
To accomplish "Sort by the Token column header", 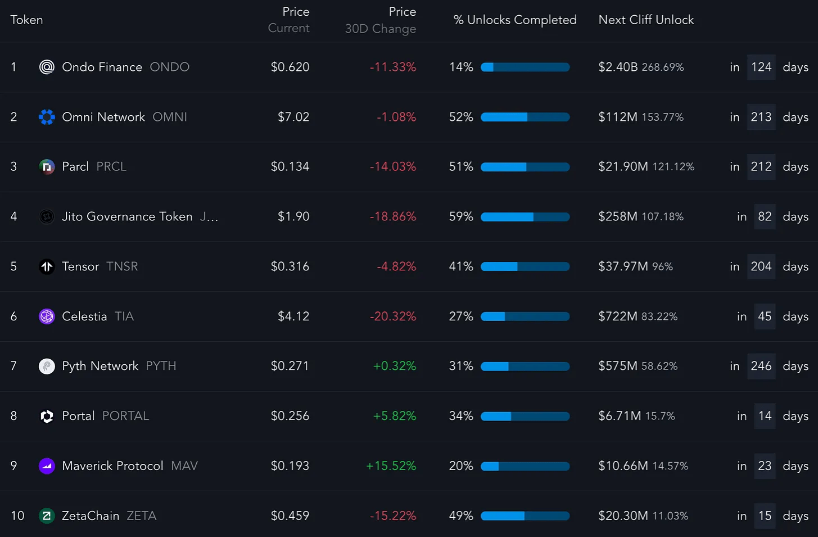I will click(x=27, y=20).
